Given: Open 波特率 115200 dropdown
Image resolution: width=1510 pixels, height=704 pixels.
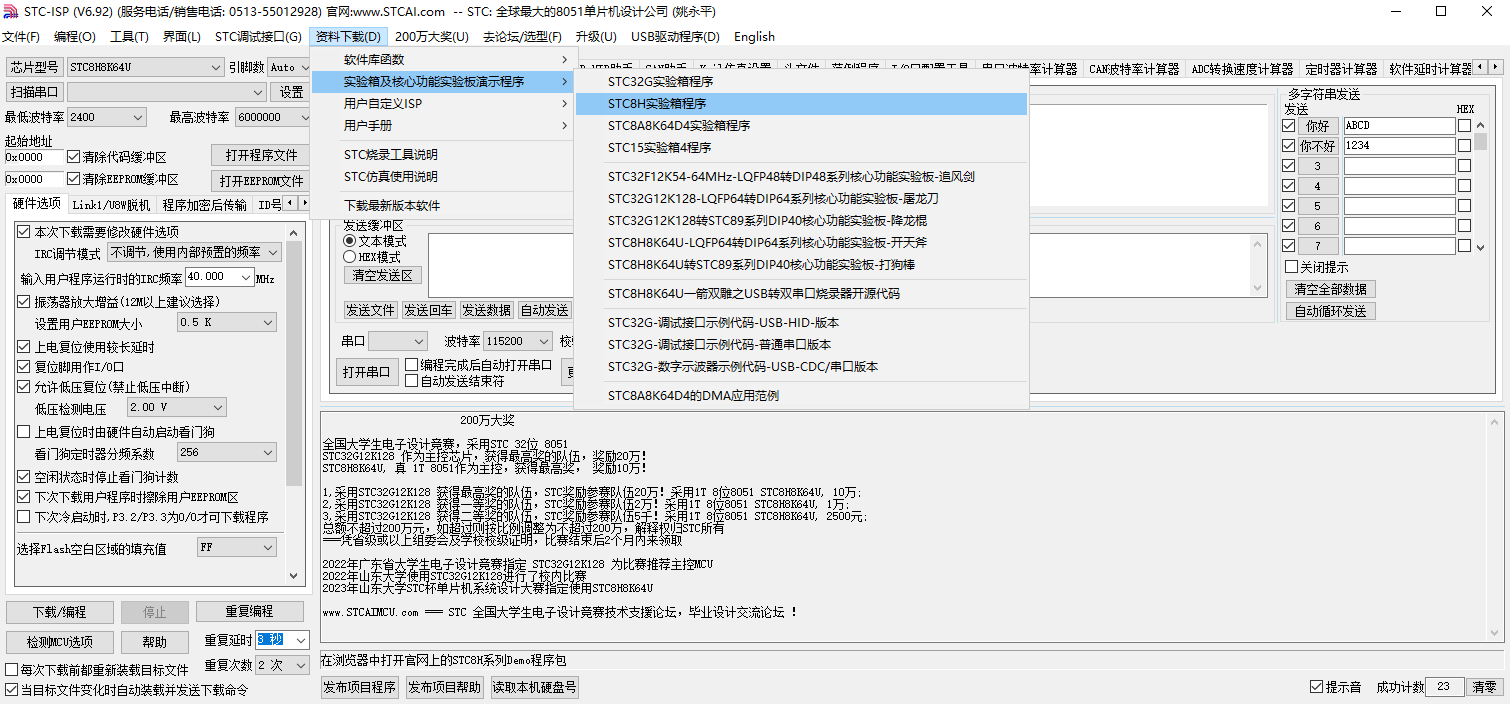Looking at the screenshot, I should click(x=517, y=341).
